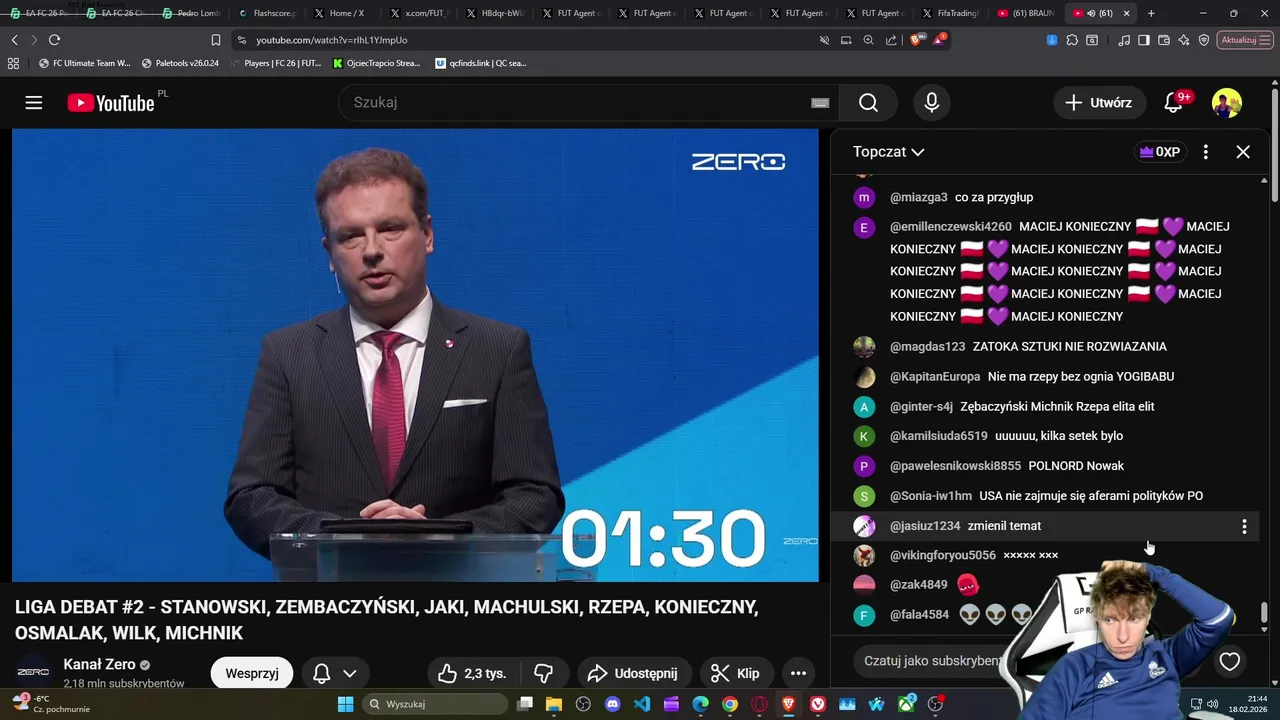Viewport: 1280px width, 720px height.
Task: Click the Wesprzyj support button
Action: coord(252,673)
